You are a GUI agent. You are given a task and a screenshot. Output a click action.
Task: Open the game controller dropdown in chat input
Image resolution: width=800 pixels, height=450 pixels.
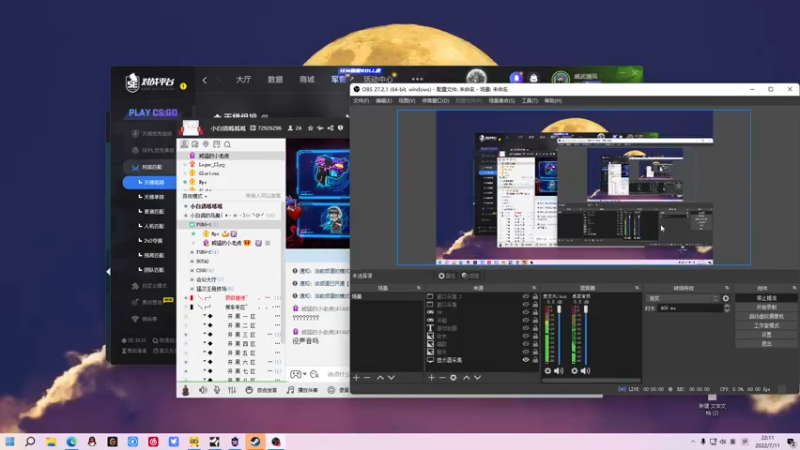298,374
